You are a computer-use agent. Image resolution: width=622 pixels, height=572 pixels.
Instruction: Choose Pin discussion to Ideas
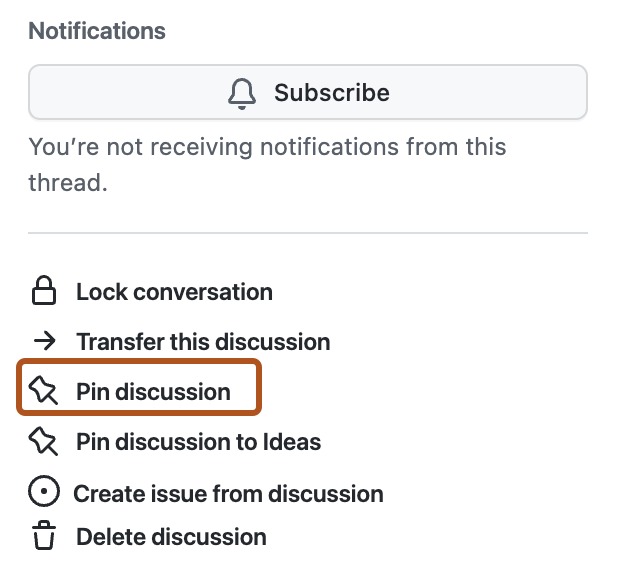click(x=198, y=441)
